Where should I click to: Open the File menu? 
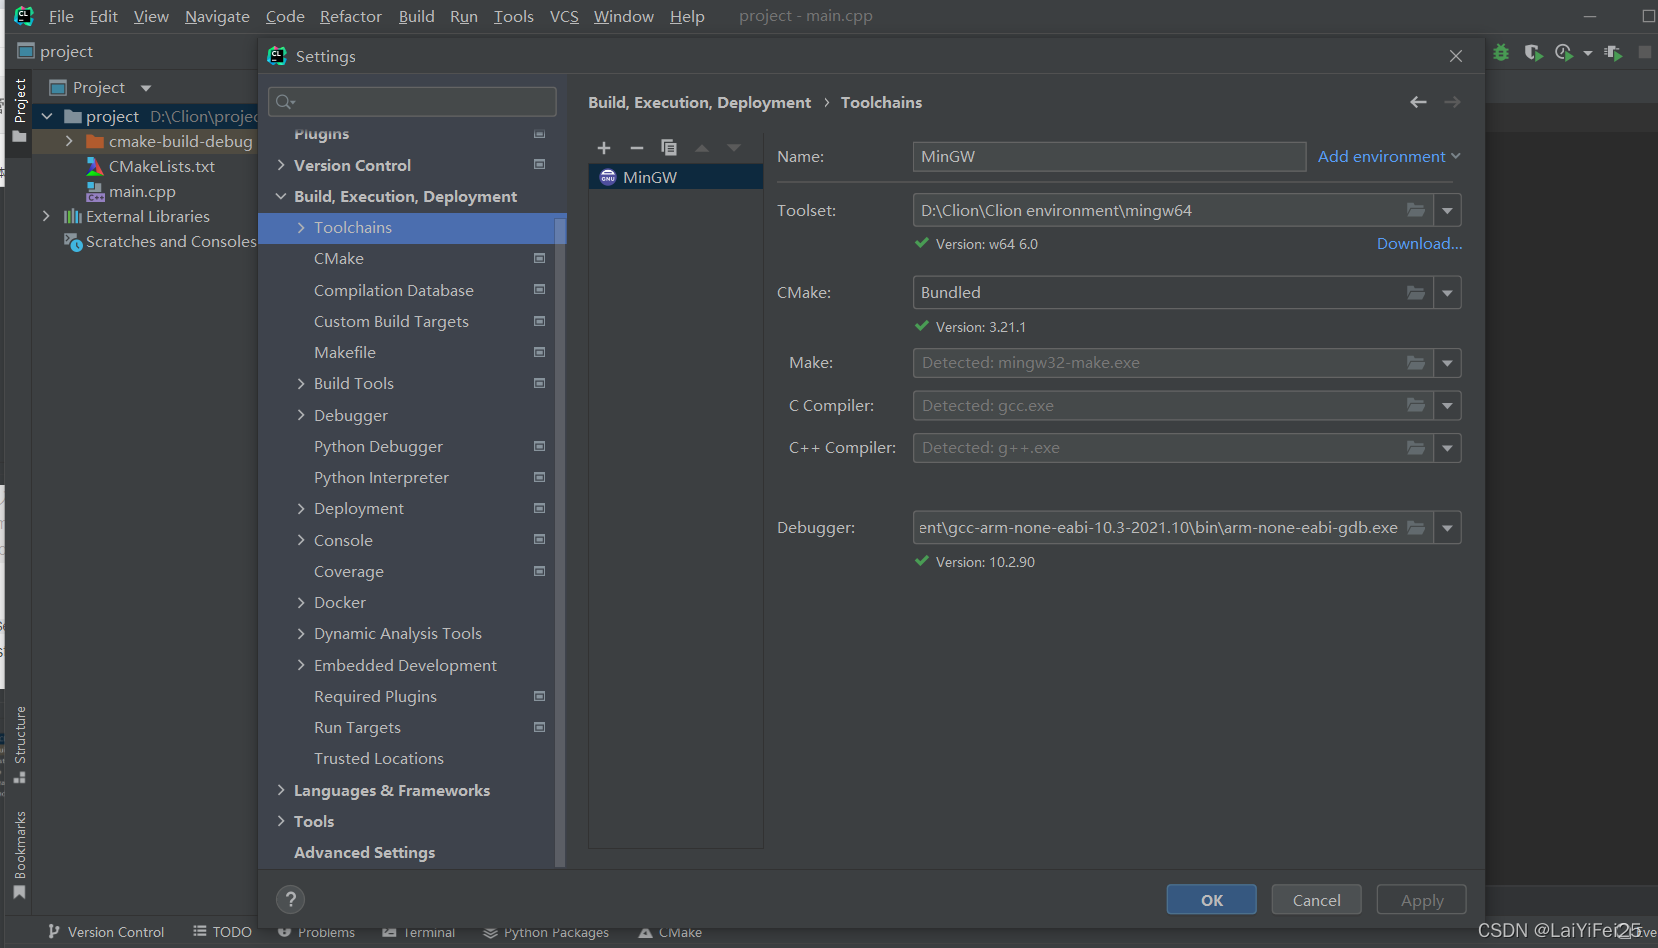pyautogui.click(x=61, y=16)
